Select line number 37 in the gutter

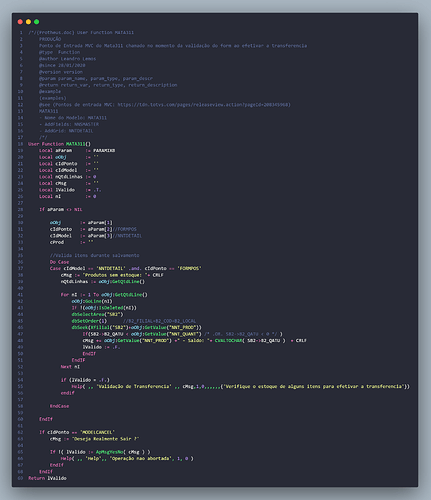click(x=21, y=268)
